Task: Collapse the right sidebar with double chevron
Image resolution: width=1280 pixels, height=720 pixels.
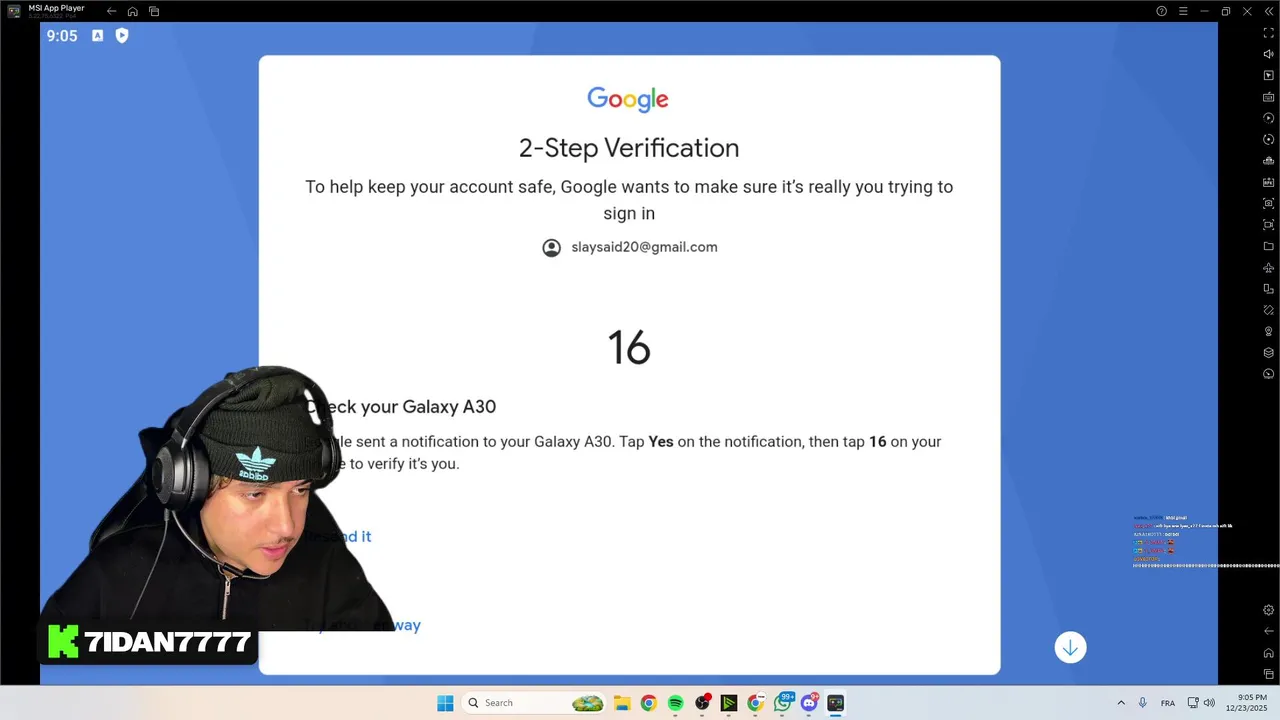Action: coord(1268,11)
